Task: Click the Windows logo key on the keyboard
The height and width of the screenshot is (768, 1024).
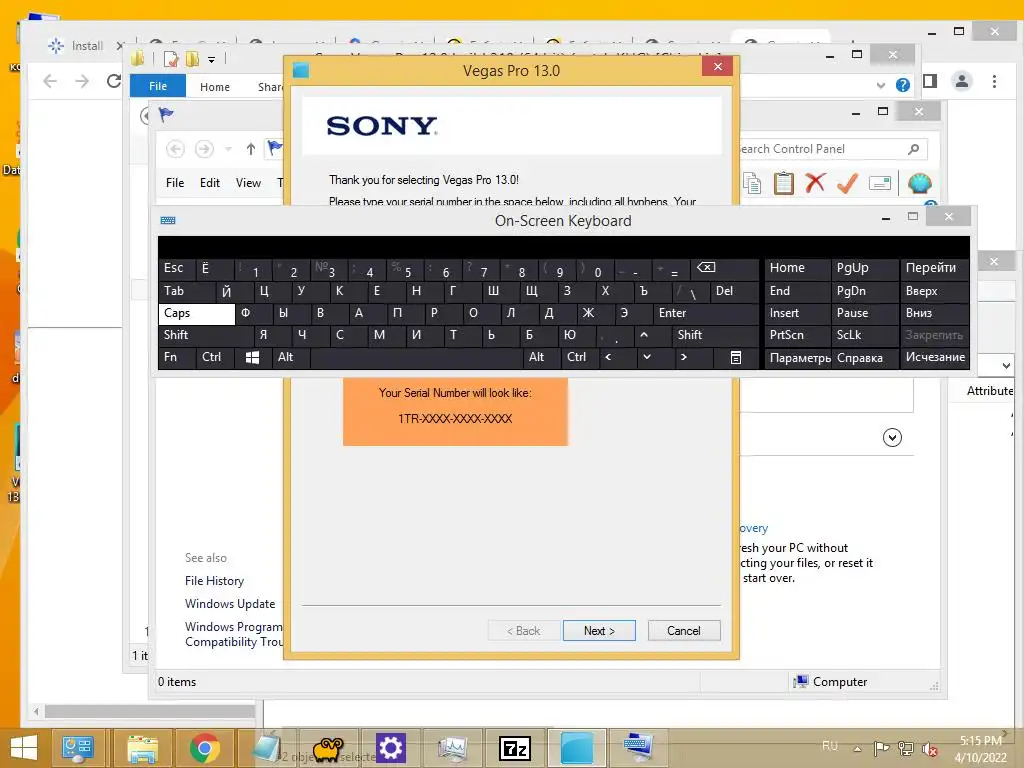Action: click(x=252, y=358)
